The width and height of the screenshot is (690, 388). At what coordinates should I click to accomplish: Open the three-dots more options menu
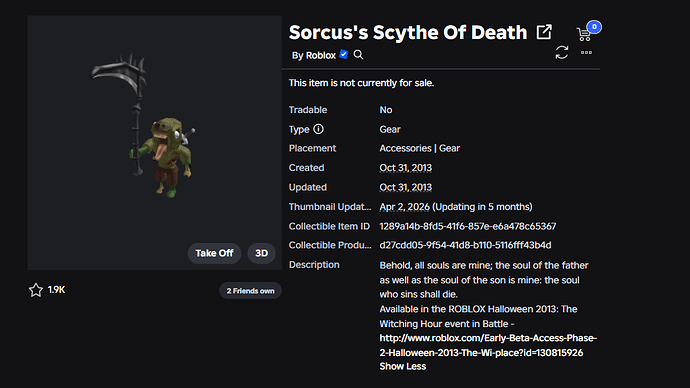[x=586, y=52]
